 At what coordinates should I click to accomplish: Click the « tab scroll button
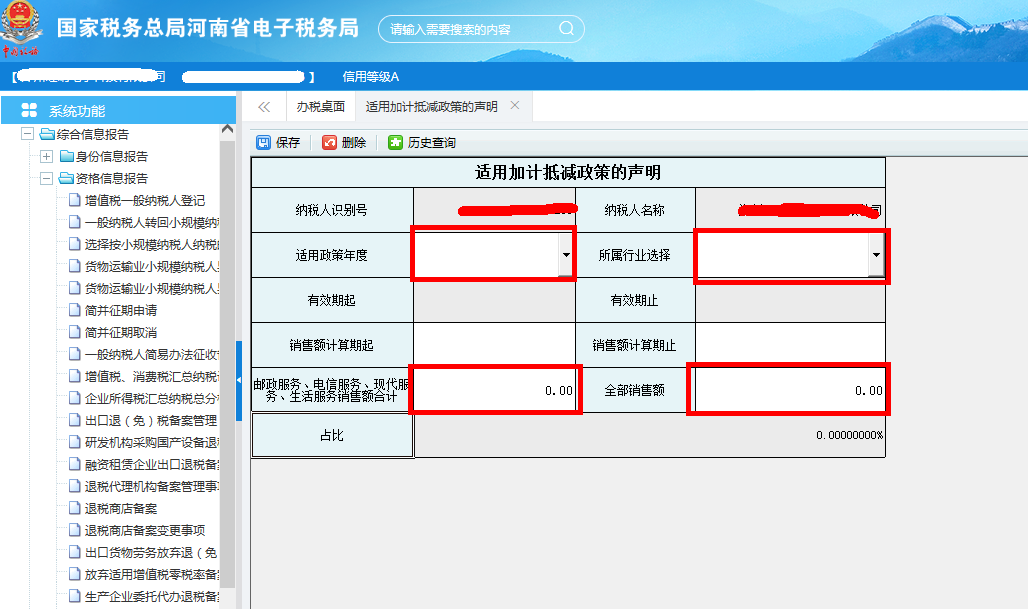[x=263, y=105]
